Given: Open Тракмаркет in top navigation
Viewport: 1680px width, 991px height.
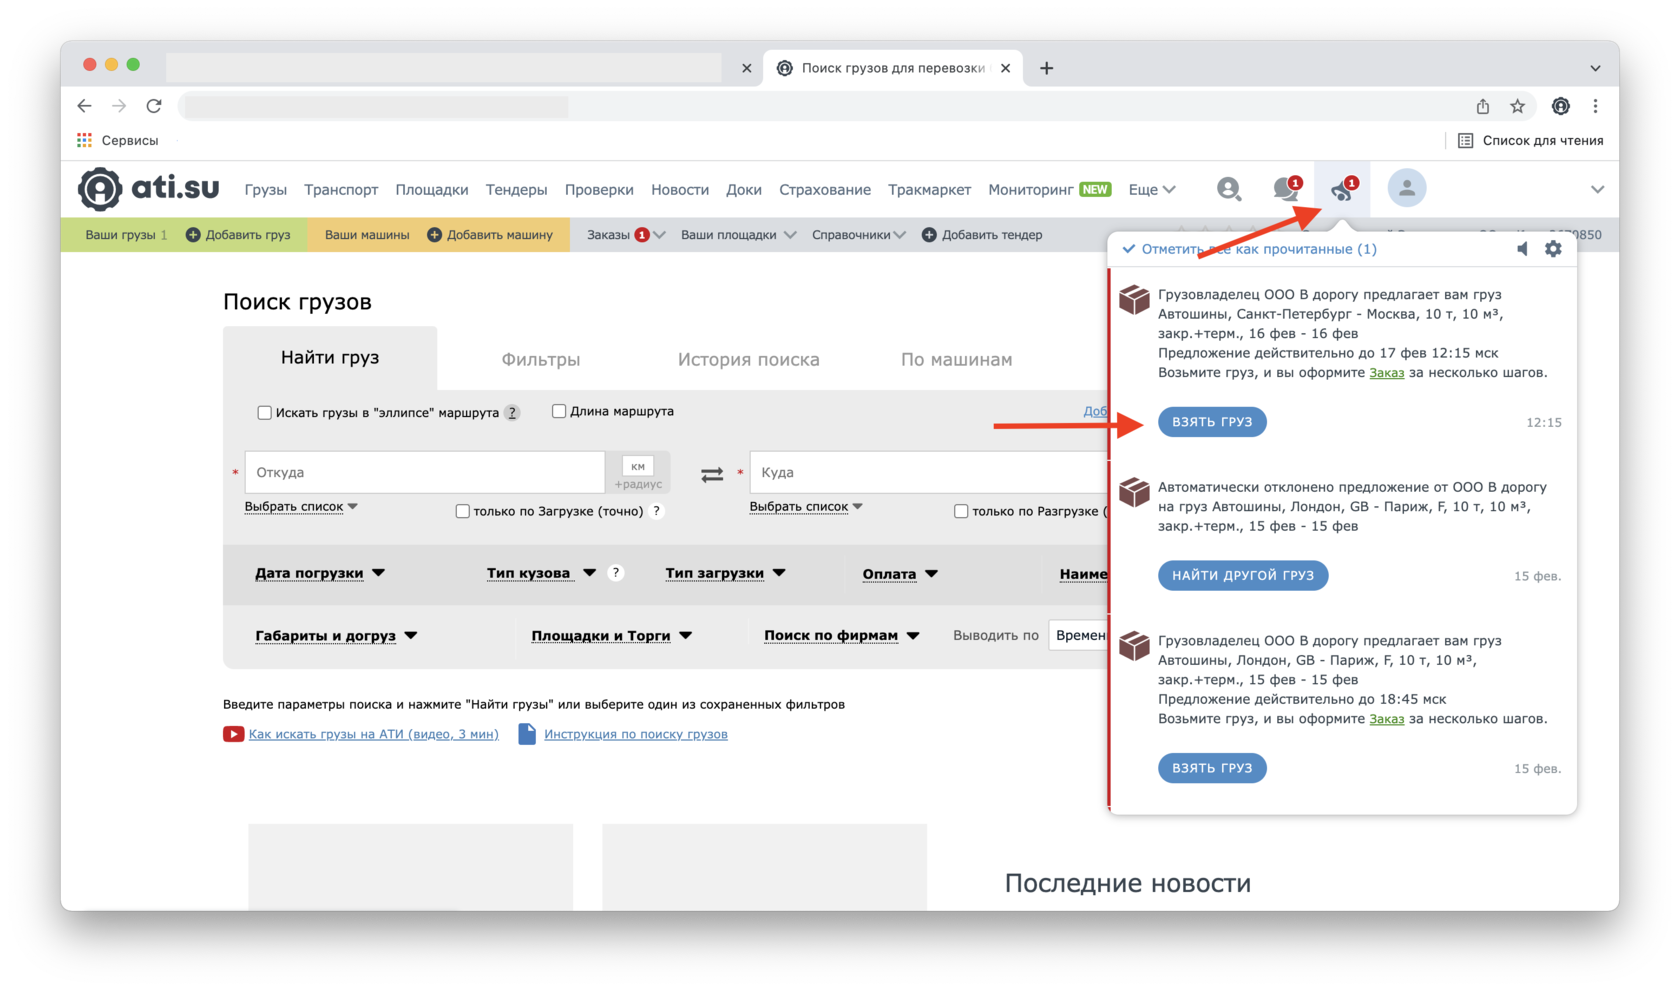Looking at the screenshot, I should tap(929, 189).
